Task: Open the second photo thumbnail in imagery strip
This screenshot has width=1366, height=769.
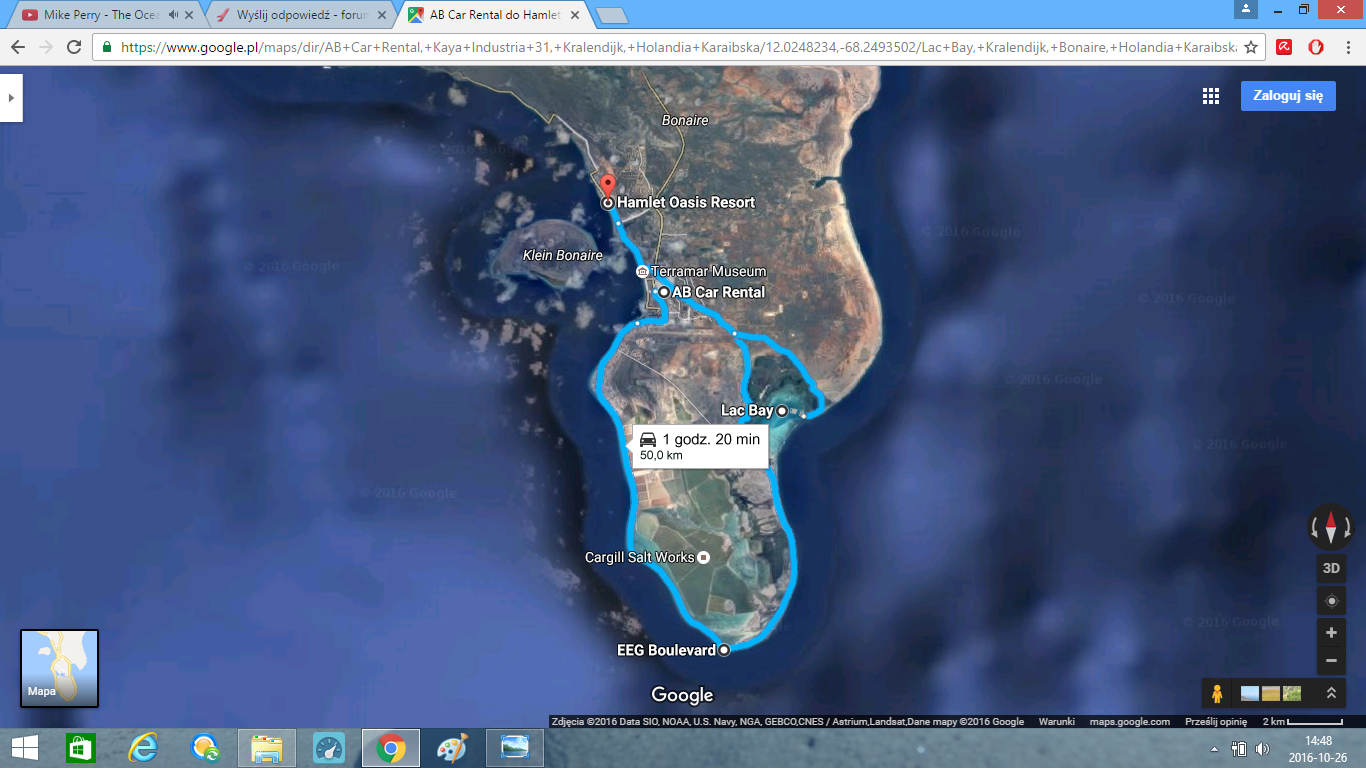Action: (x=1271, y=692)
